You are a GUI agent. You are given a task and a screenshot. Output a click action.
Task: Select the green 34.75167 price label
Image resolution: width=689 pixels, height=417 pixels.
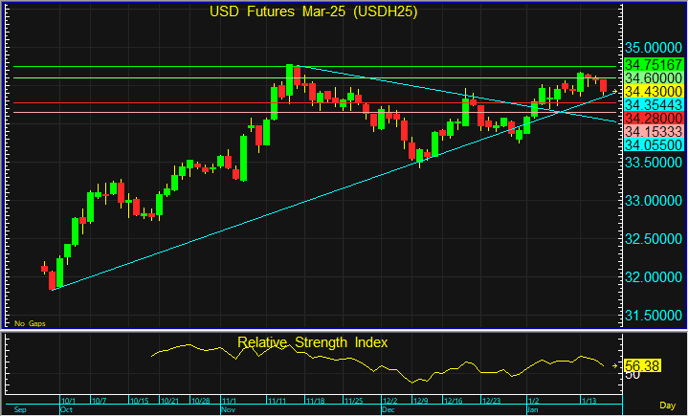(x=647, y=64)
